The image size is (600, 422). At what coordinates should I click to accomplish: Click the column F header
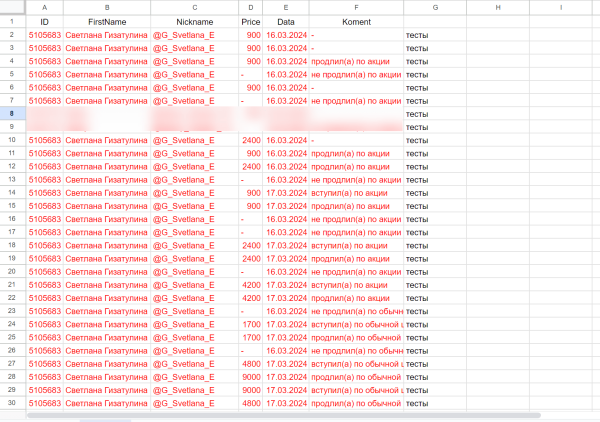point(356,8)
